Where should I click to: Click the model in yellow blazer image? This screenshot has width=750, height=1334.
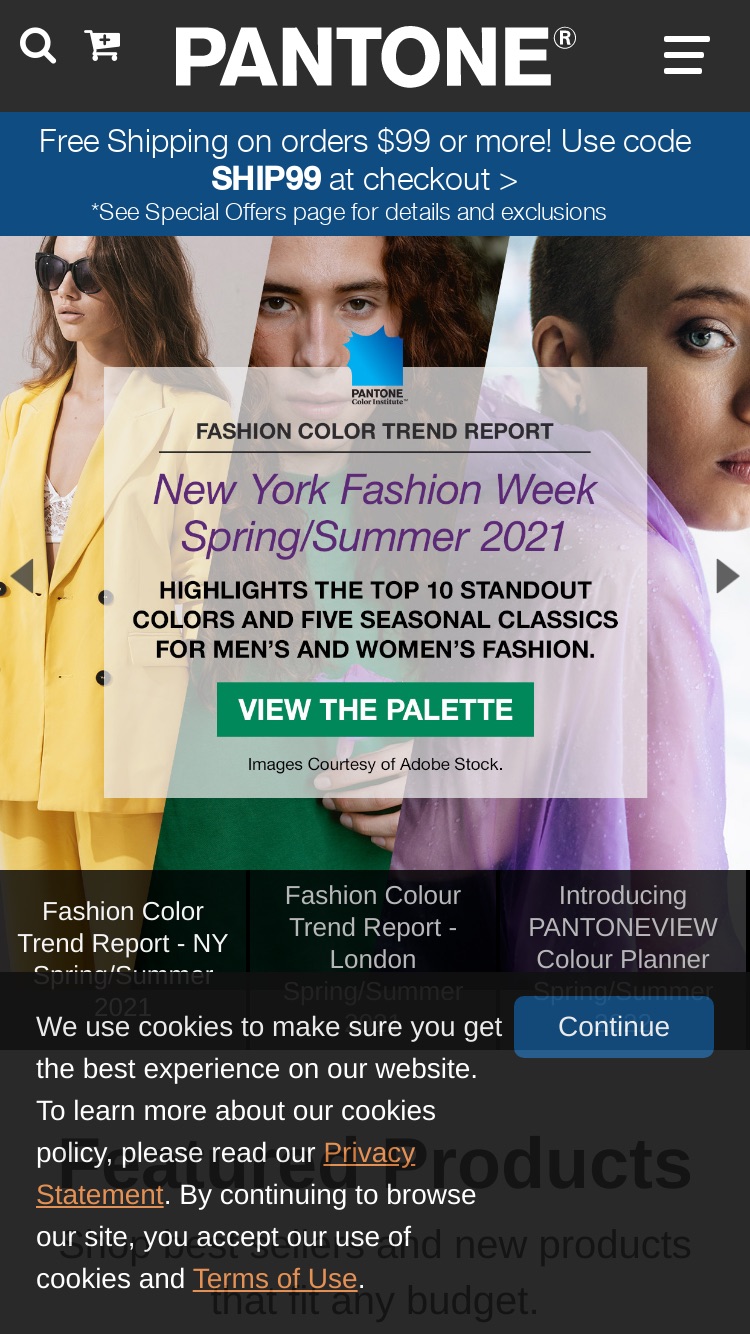60,550
